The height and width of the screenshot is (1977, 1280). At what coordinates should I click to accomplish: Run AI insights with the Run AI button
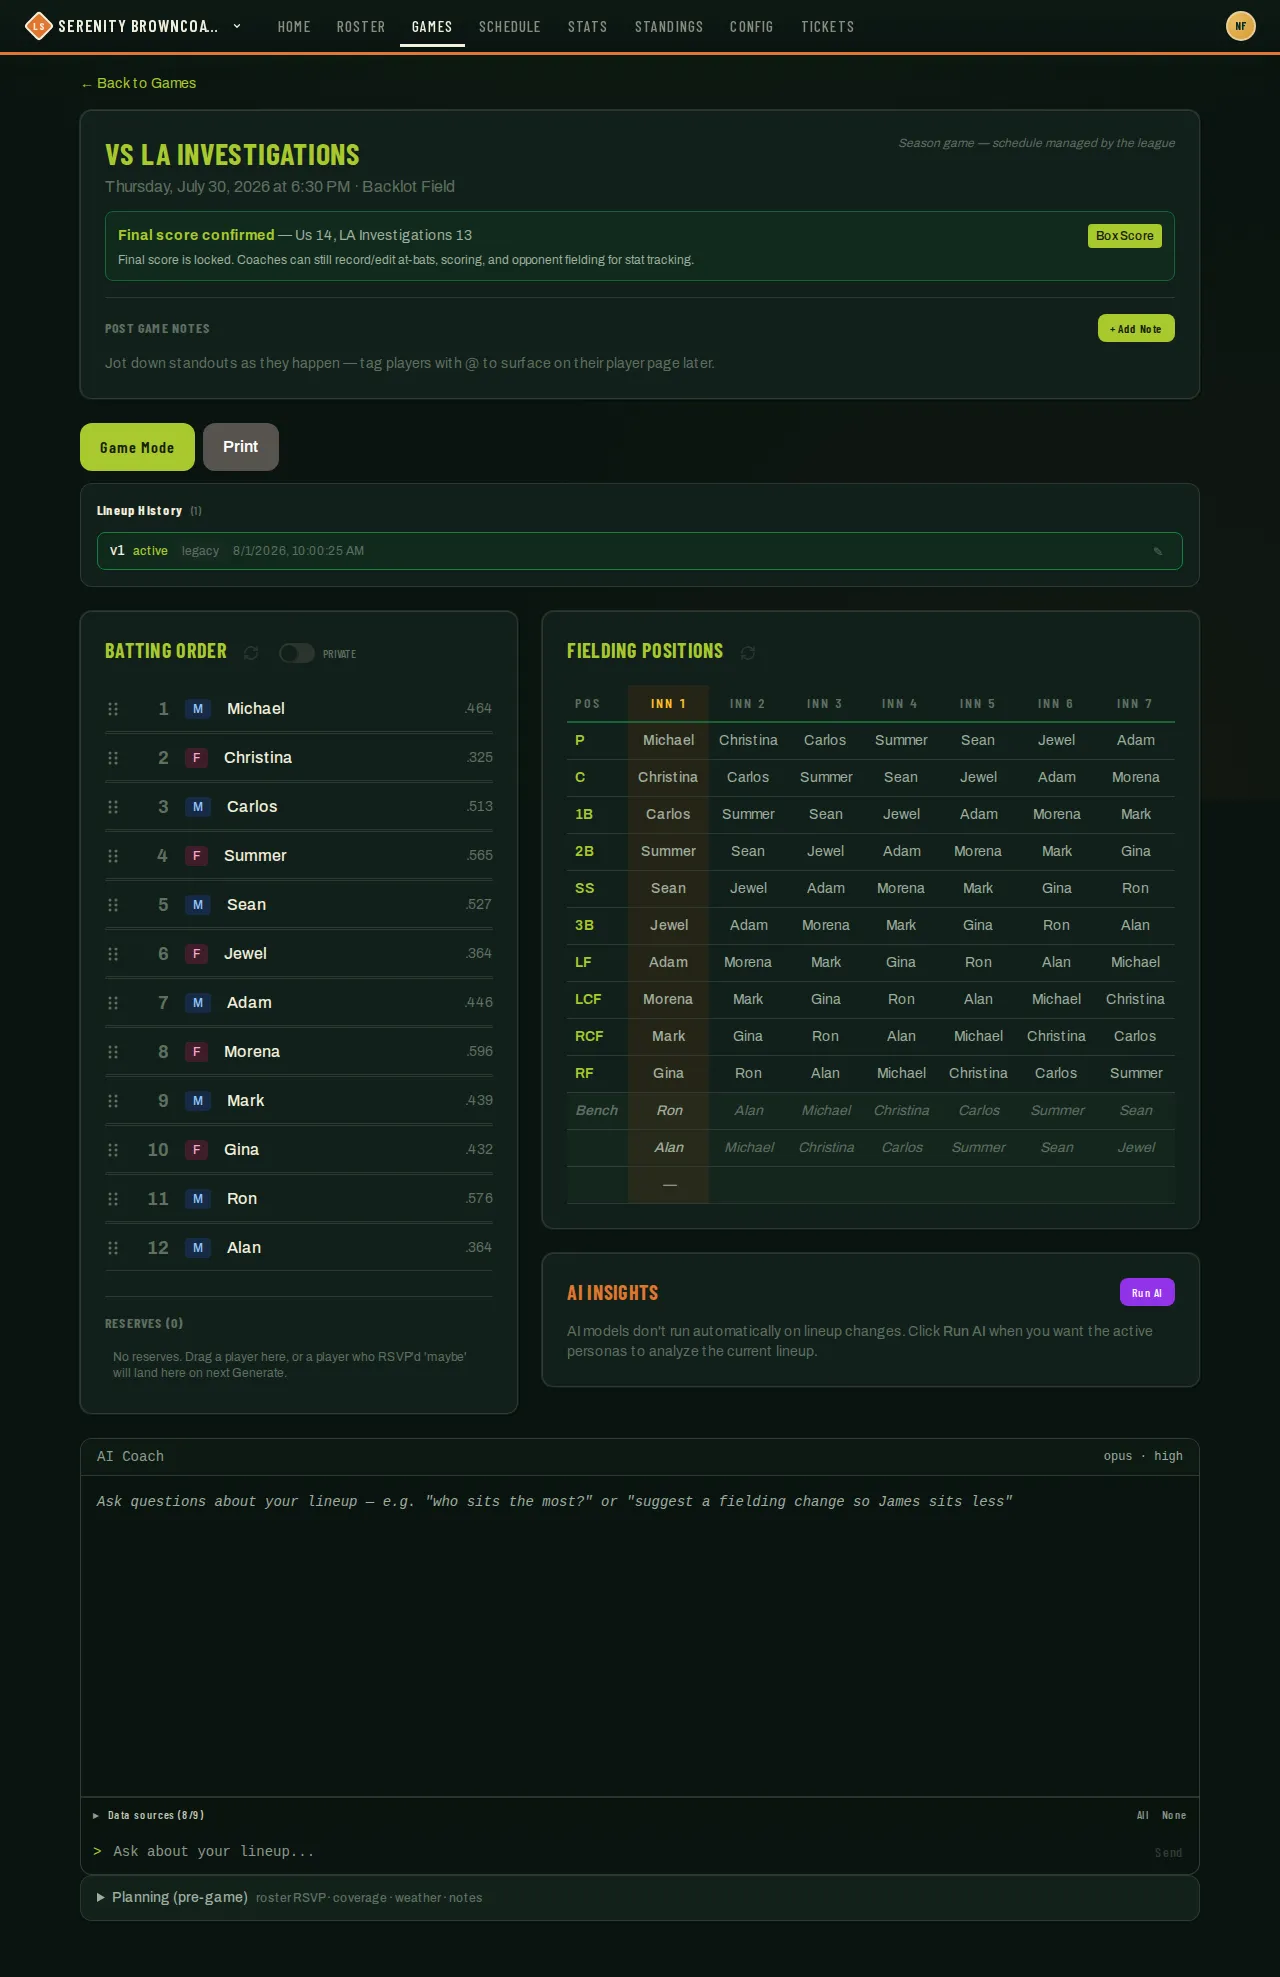click(x=1147, y=1292)
